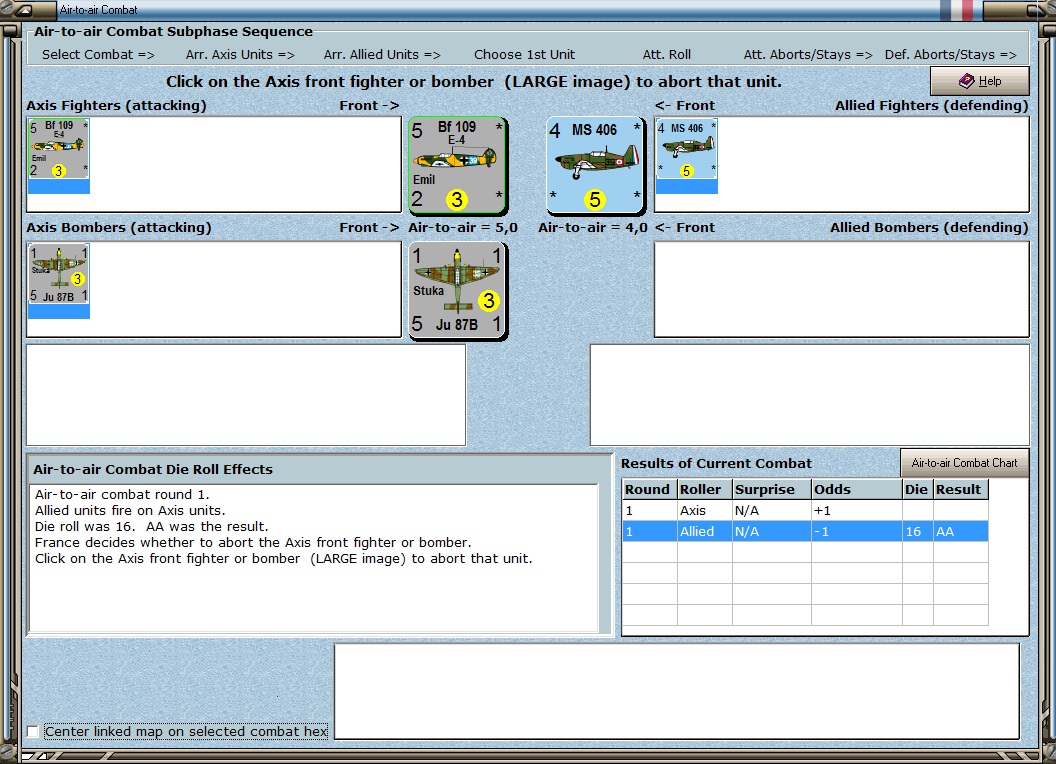Click the Round column header

click(649, 489)
